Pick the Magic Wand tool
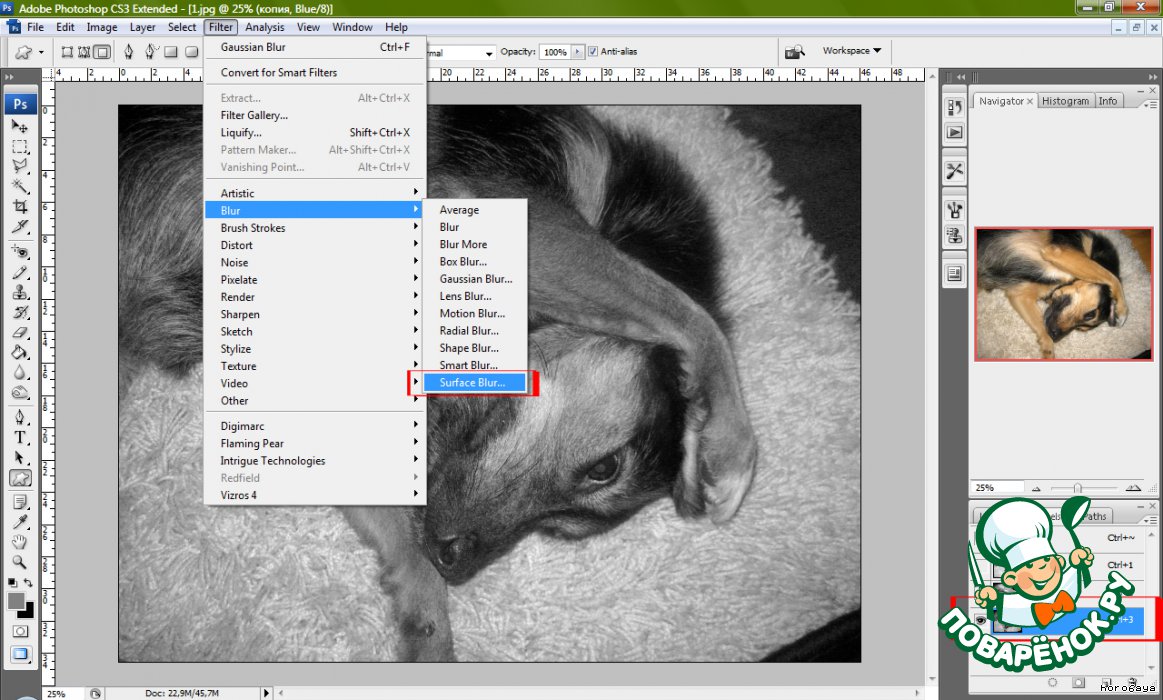 point(19,186)
